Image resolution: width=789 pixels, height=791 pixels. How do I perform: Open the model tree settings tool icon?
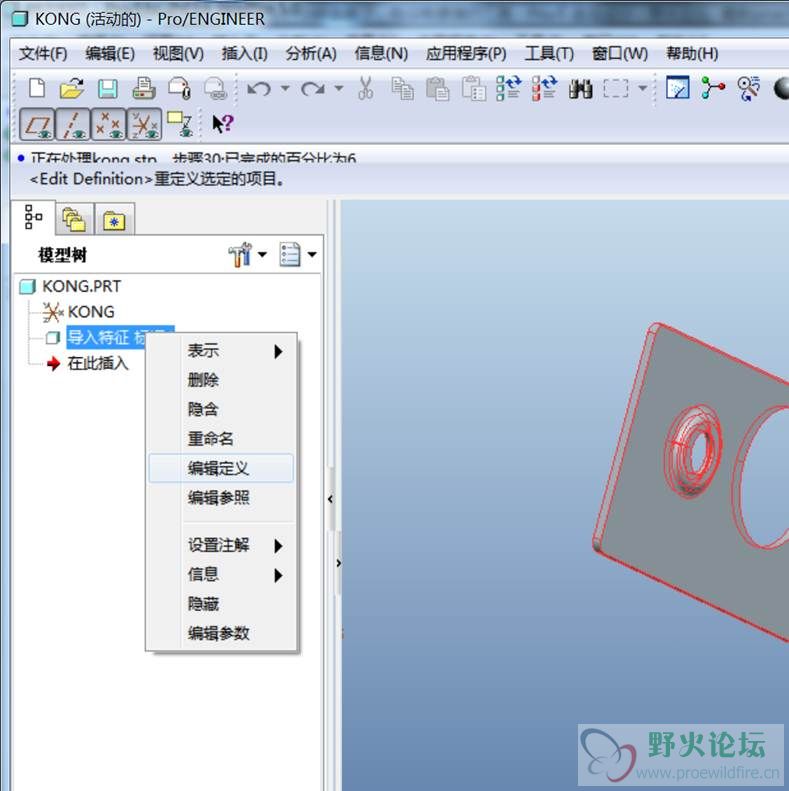click(241, 254)
